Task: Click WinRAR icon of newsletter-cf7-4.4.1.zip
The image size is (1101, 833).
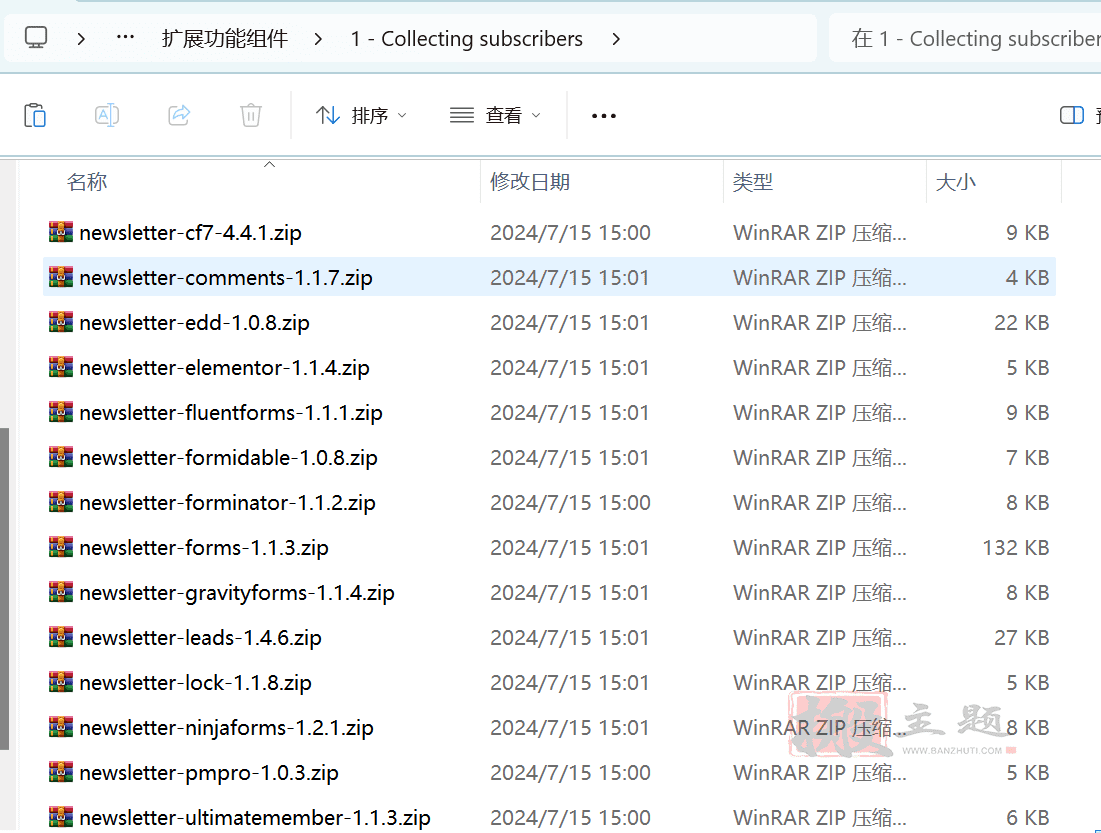Action: (x=61, y=232)
